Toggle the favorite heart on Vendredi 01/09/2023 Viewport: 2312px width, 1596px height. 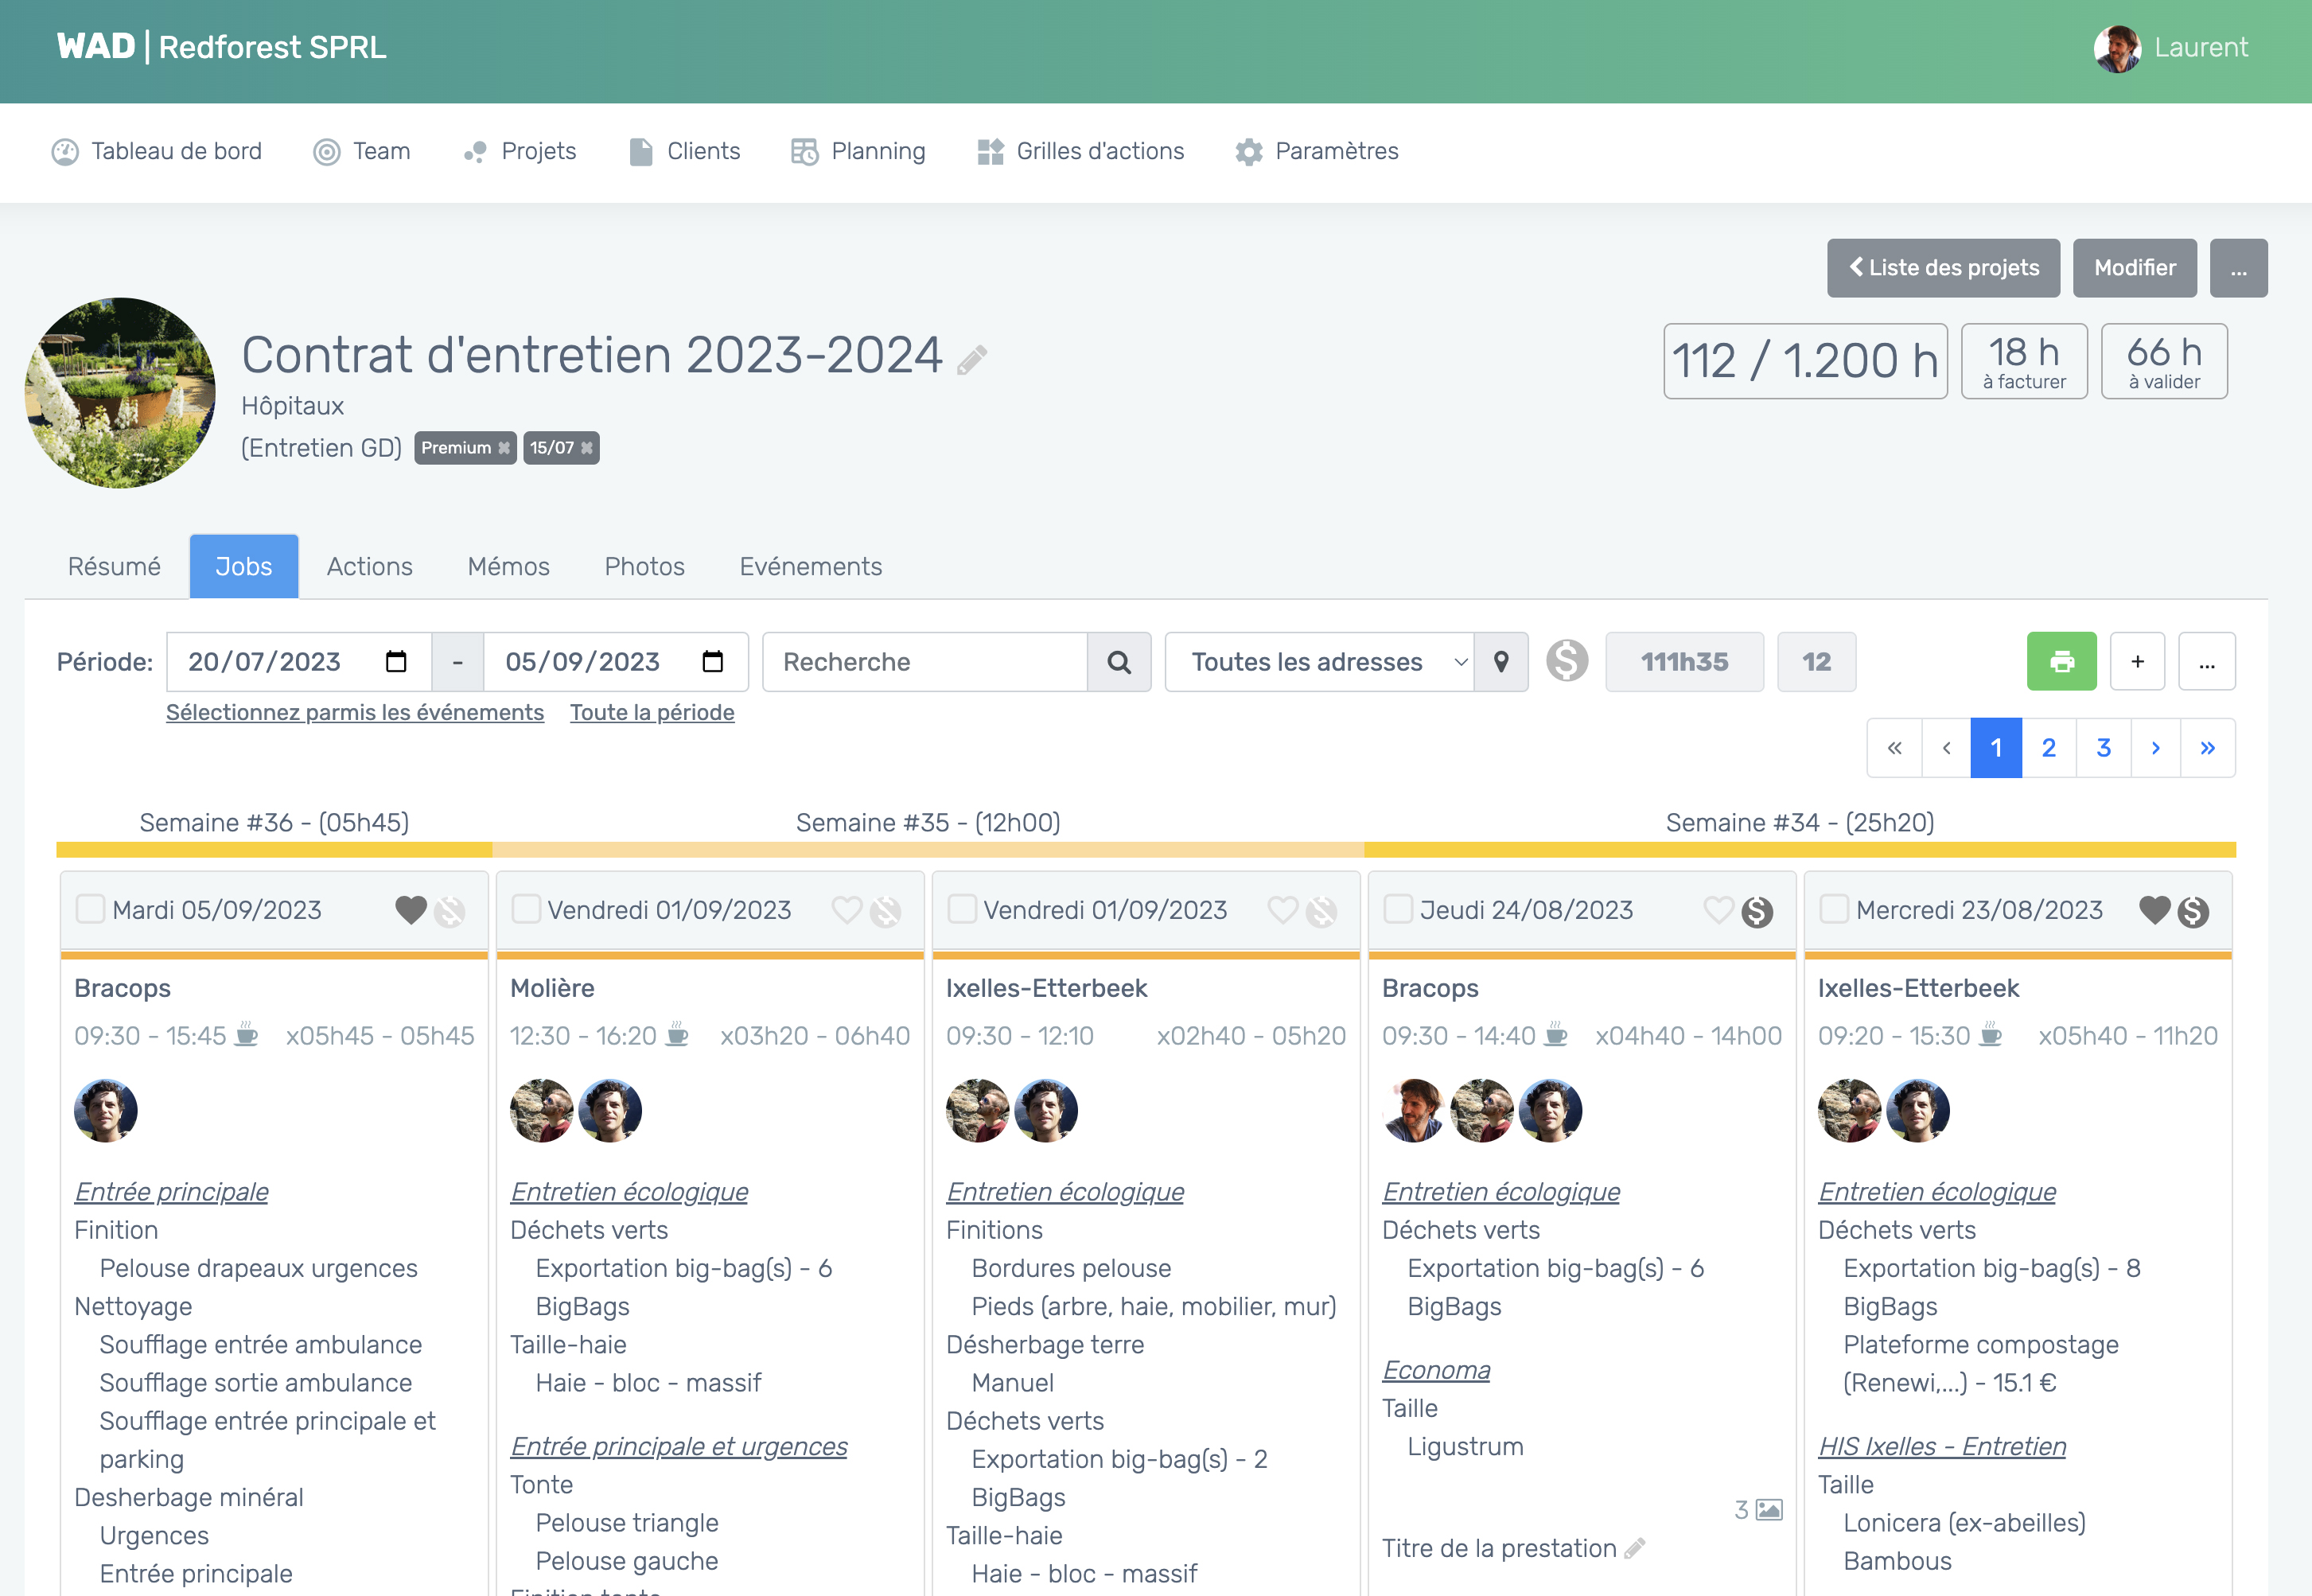[x=847, y=911]
